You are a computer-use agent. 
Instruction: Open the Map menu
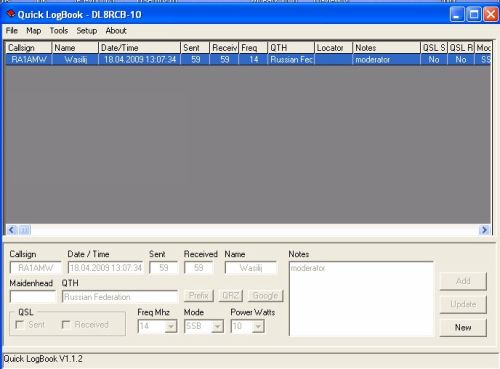click(34, 31)
